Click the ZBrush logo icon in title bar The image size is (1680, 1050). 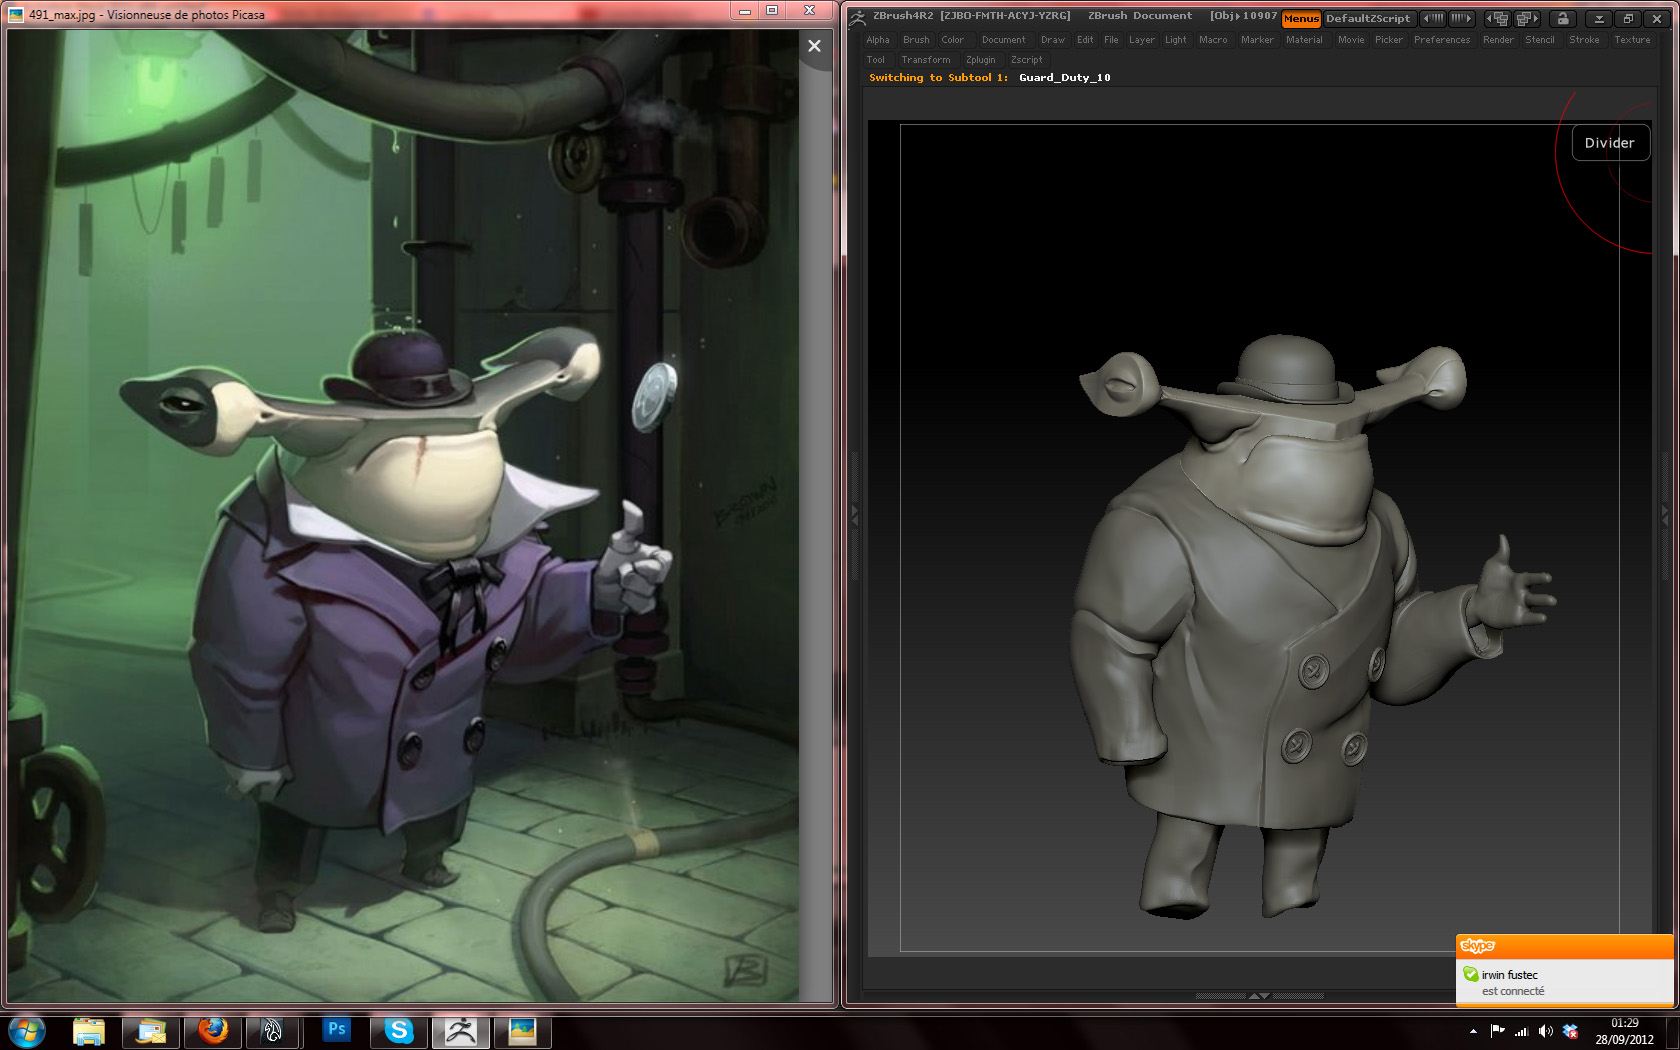[857, 17]
